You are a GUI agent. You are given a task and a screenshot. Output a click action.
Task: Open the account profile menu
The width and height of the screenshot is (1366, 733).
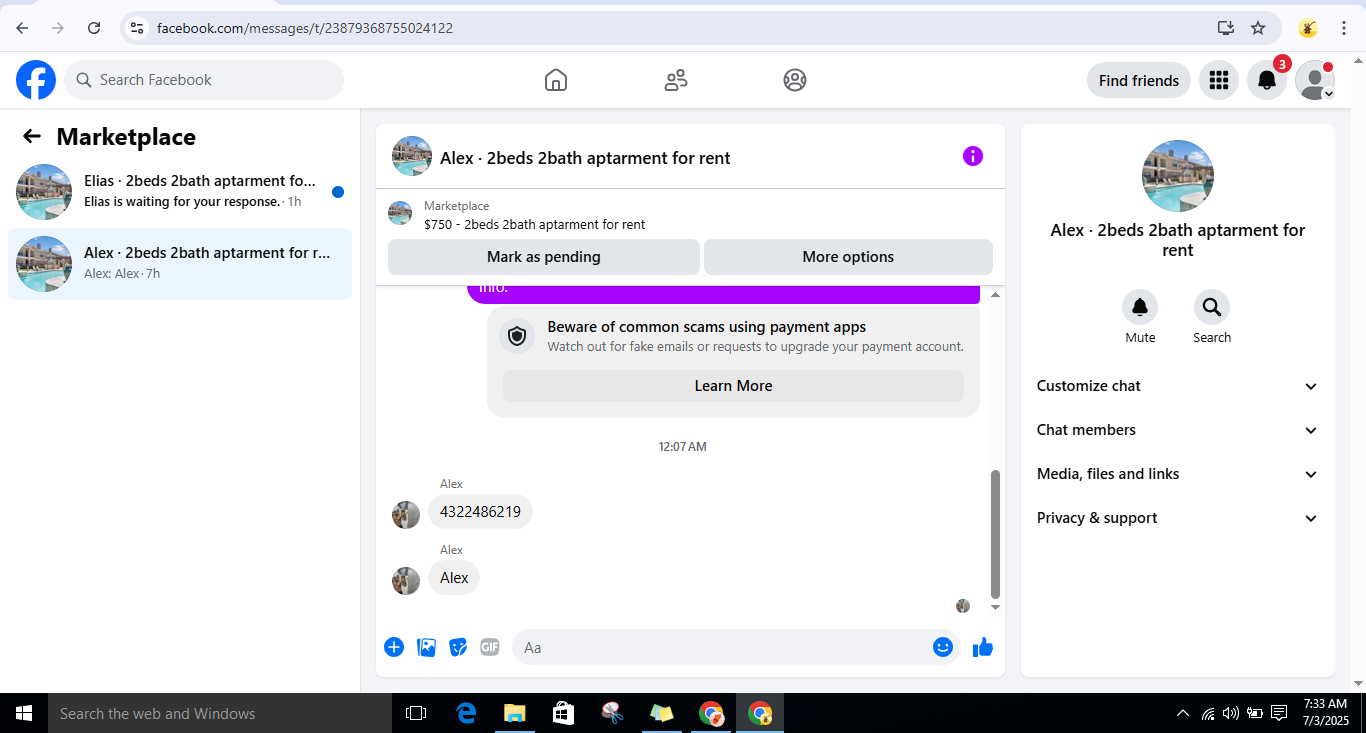click(1315, 80)
